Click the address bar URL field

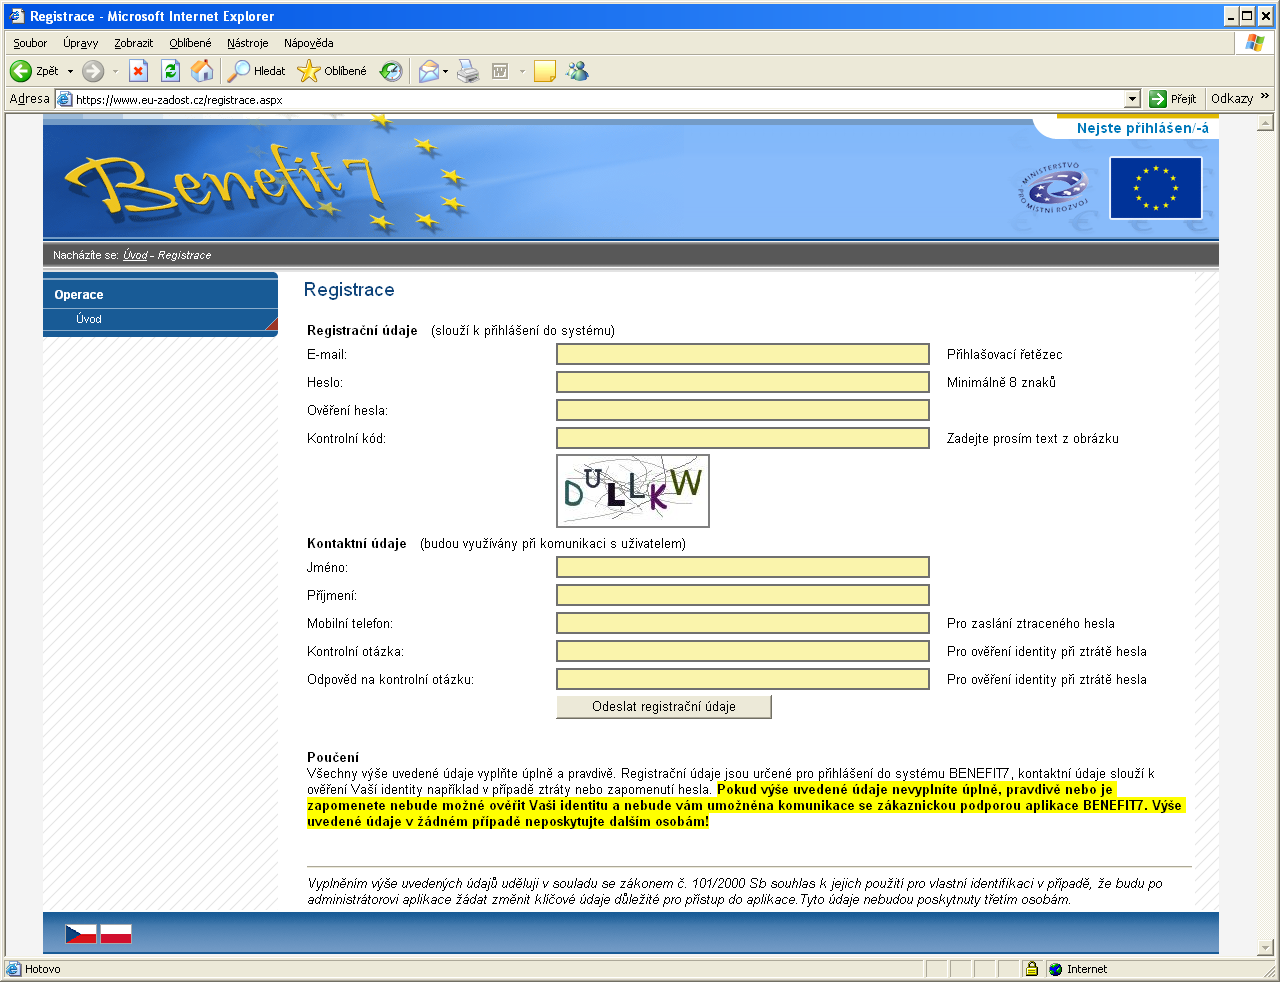(598, 99)
